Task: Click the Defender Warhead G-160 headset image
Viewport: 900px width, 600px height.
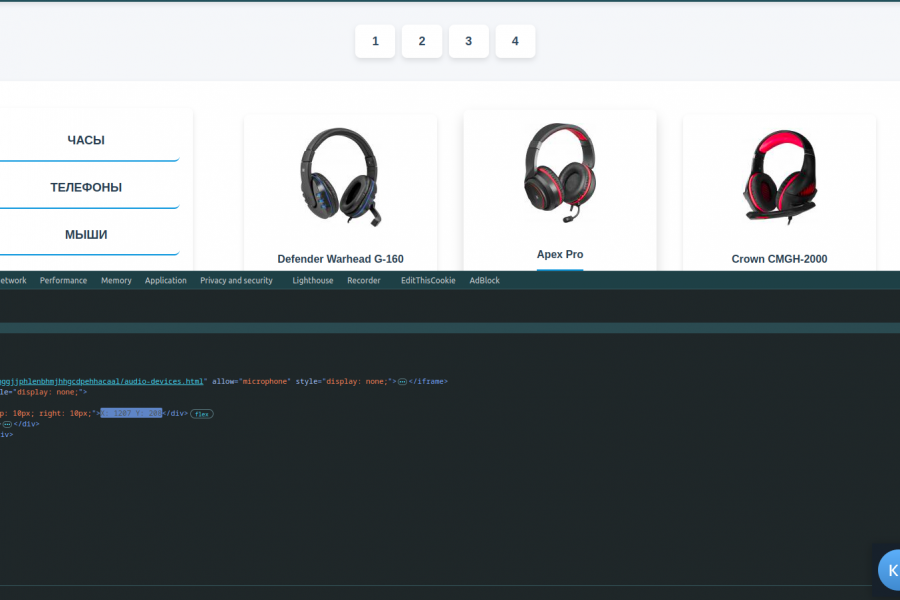Action: (x=340, y=177)
